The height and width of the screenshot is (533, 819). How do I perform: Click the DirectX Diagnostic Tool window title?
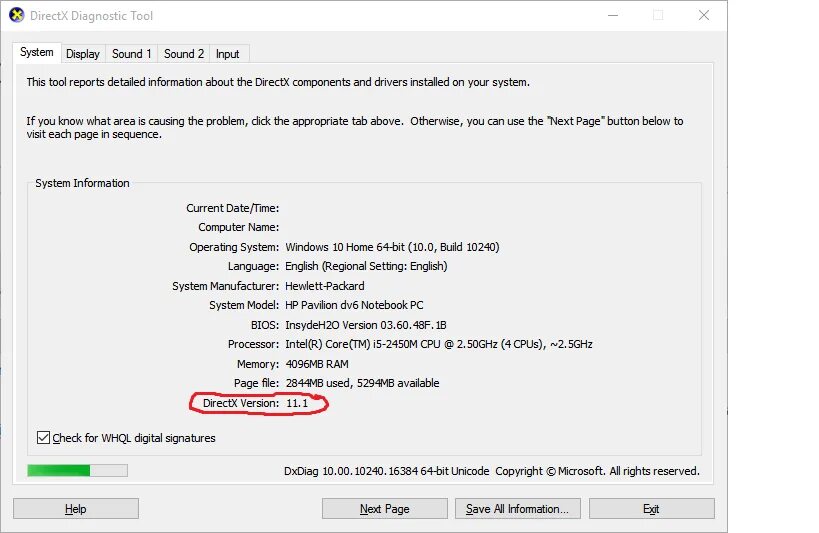[x=91, y=16]
